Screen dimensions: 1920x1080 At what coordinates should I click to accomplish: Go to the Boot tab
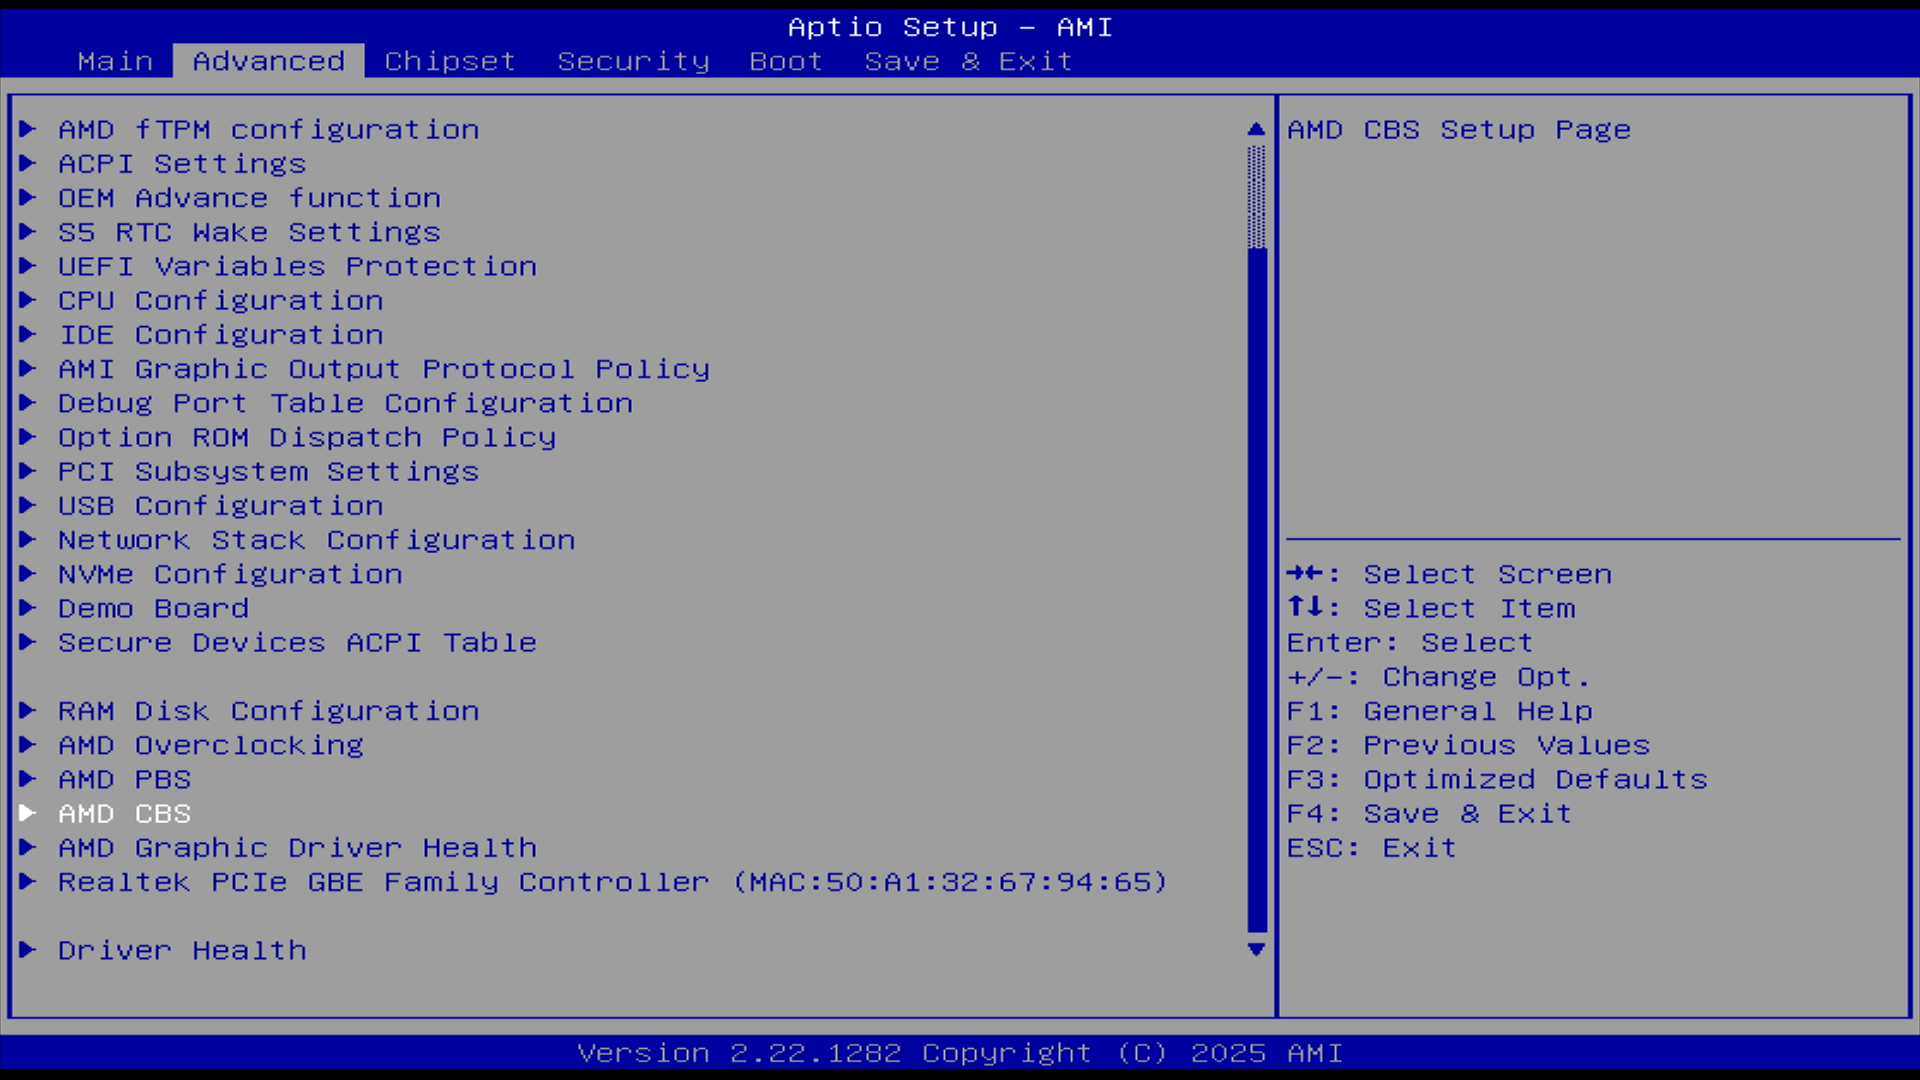(x=786, y=61)
